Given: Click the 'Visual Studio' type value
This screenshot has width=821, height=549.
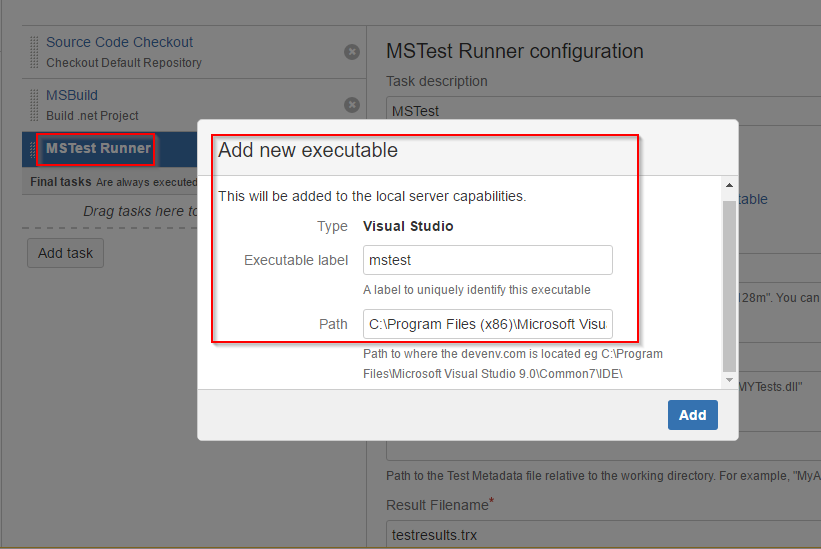Looking at the screenshot, I should point(408,226).
